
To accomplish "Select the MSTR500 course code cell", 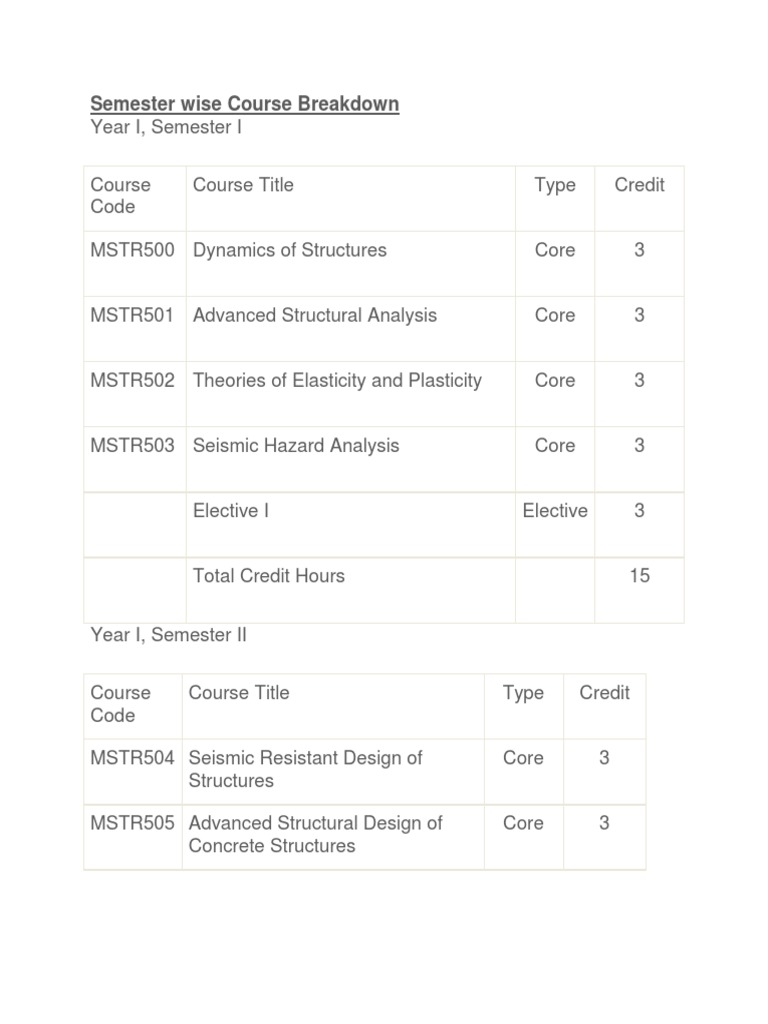I will point(132,250).
